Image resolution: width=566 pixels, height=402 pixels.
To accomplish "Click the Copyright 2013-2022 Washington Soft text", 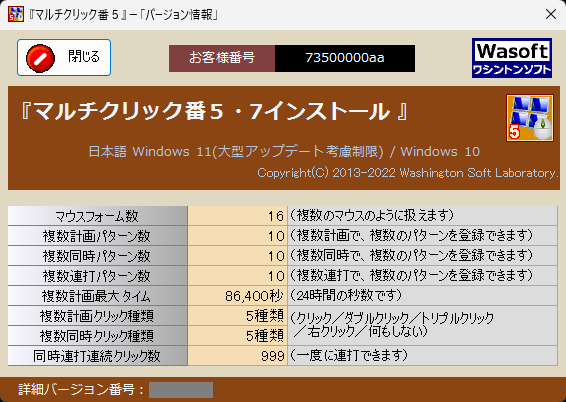I will tap(408, 173).
